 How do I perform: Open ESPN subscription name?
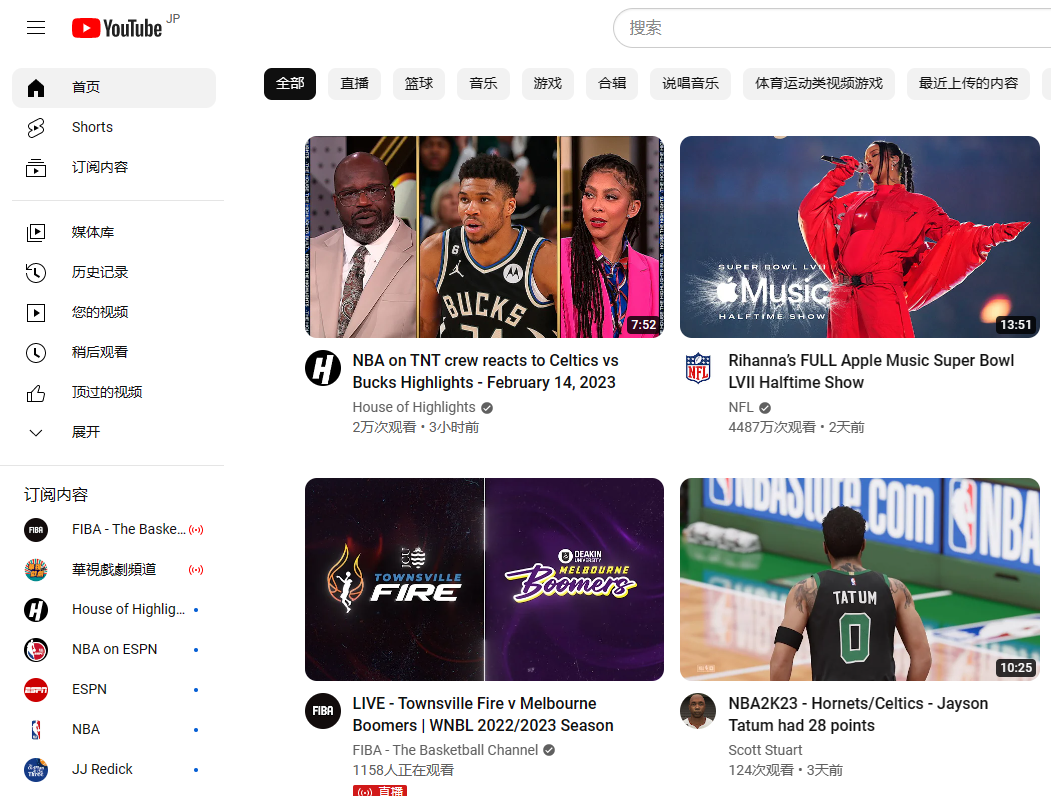[x=89, y=689]
